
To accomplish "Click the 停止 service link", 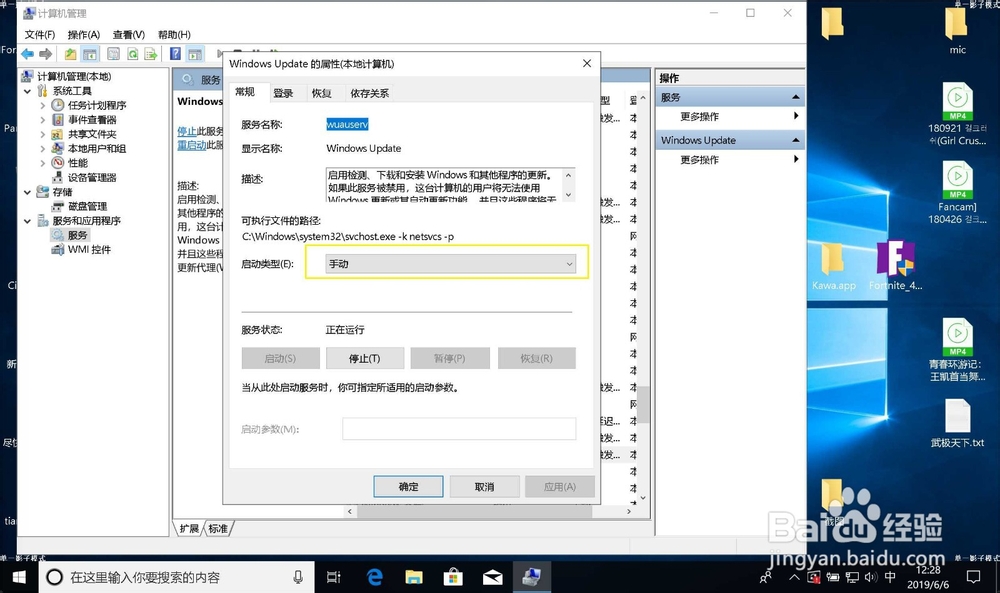I will 189,130.
